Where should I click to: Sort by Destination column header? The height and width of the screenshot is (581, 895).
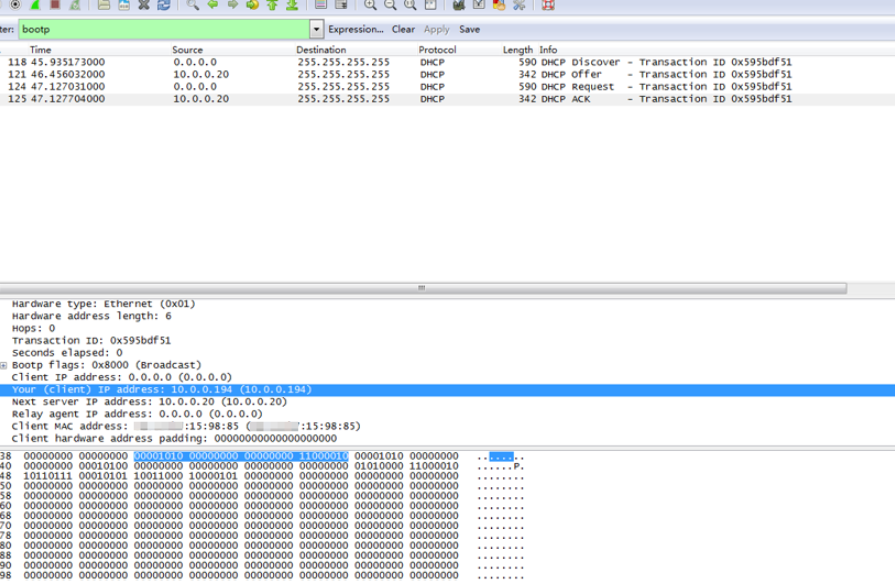click(x=321, y=50)
